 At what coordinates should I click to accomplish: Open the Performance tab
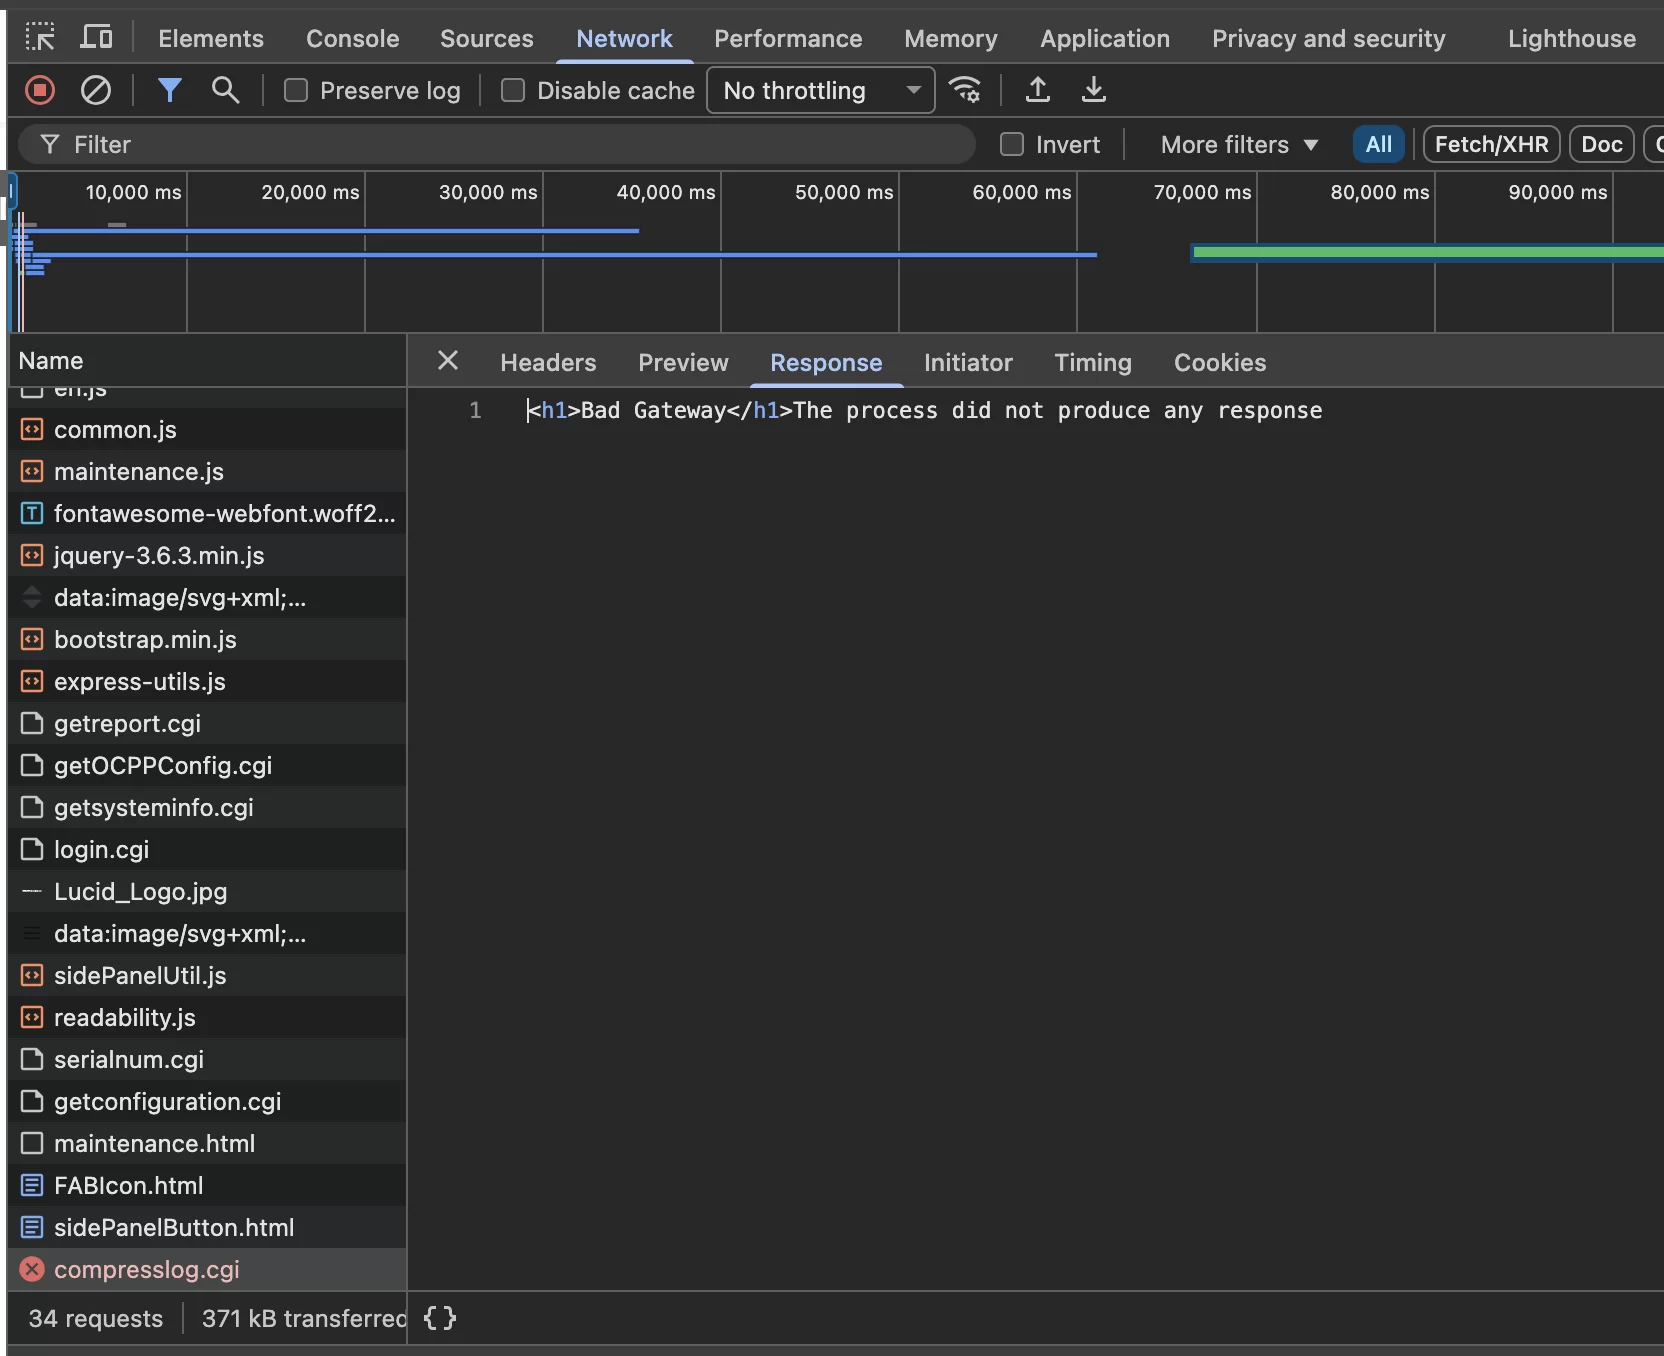tap(788, 38)
